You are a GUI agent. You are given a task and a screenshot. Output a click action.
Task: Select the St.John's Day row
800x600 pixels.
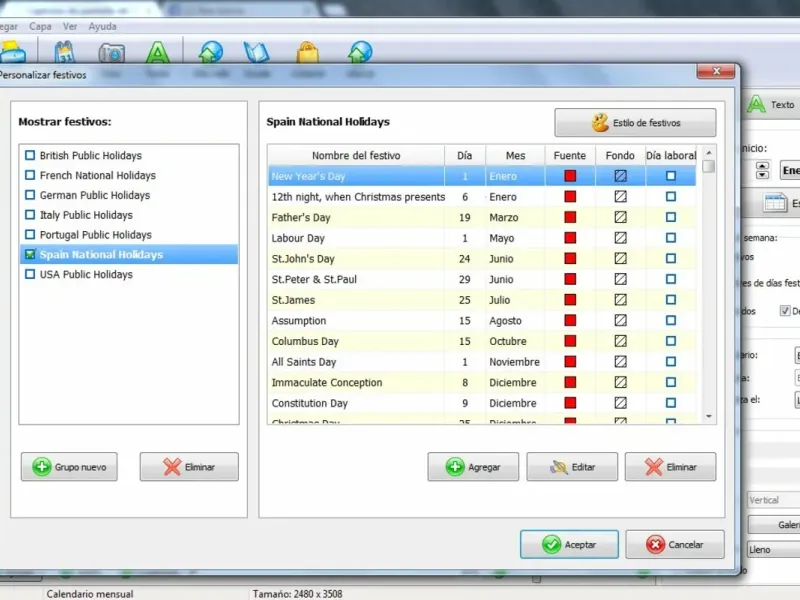pyautogui.click(x=482, y=259)
